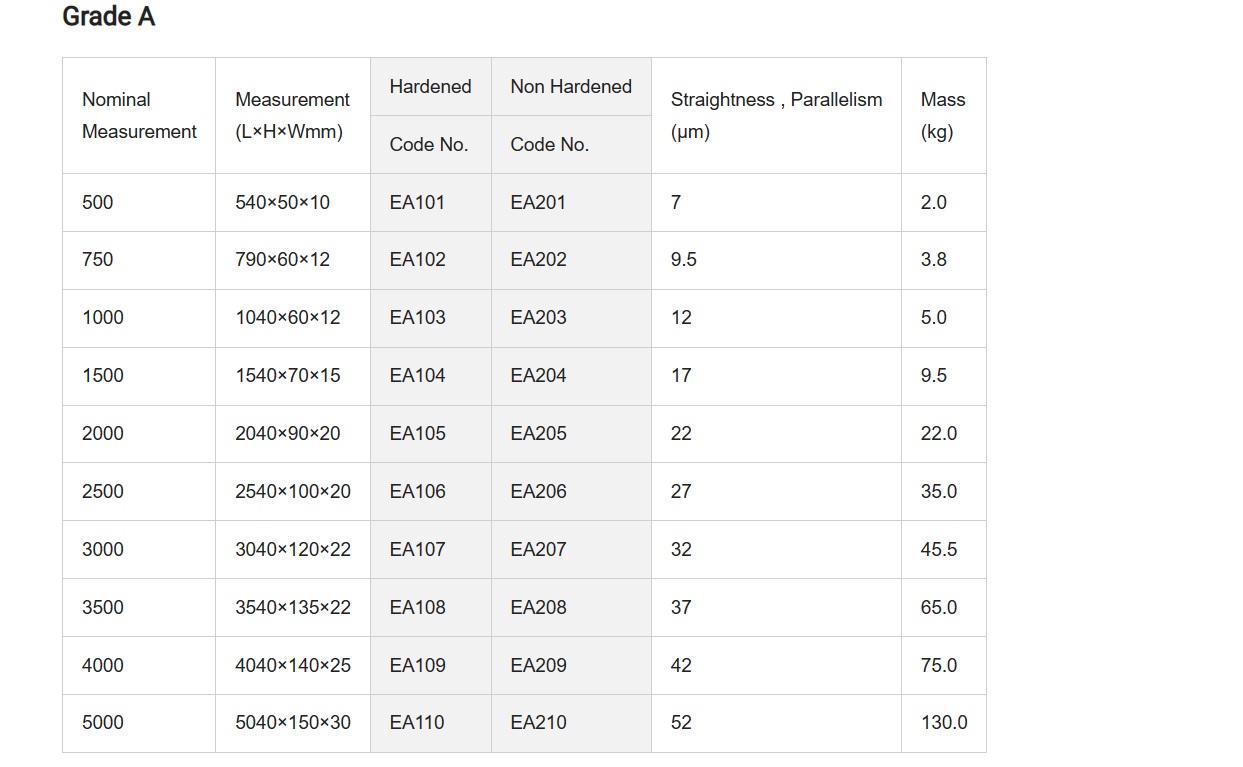The width and height of the screenshot is (1243, 767).
Task: Click the Non Hardened column header
Action: 570,87
